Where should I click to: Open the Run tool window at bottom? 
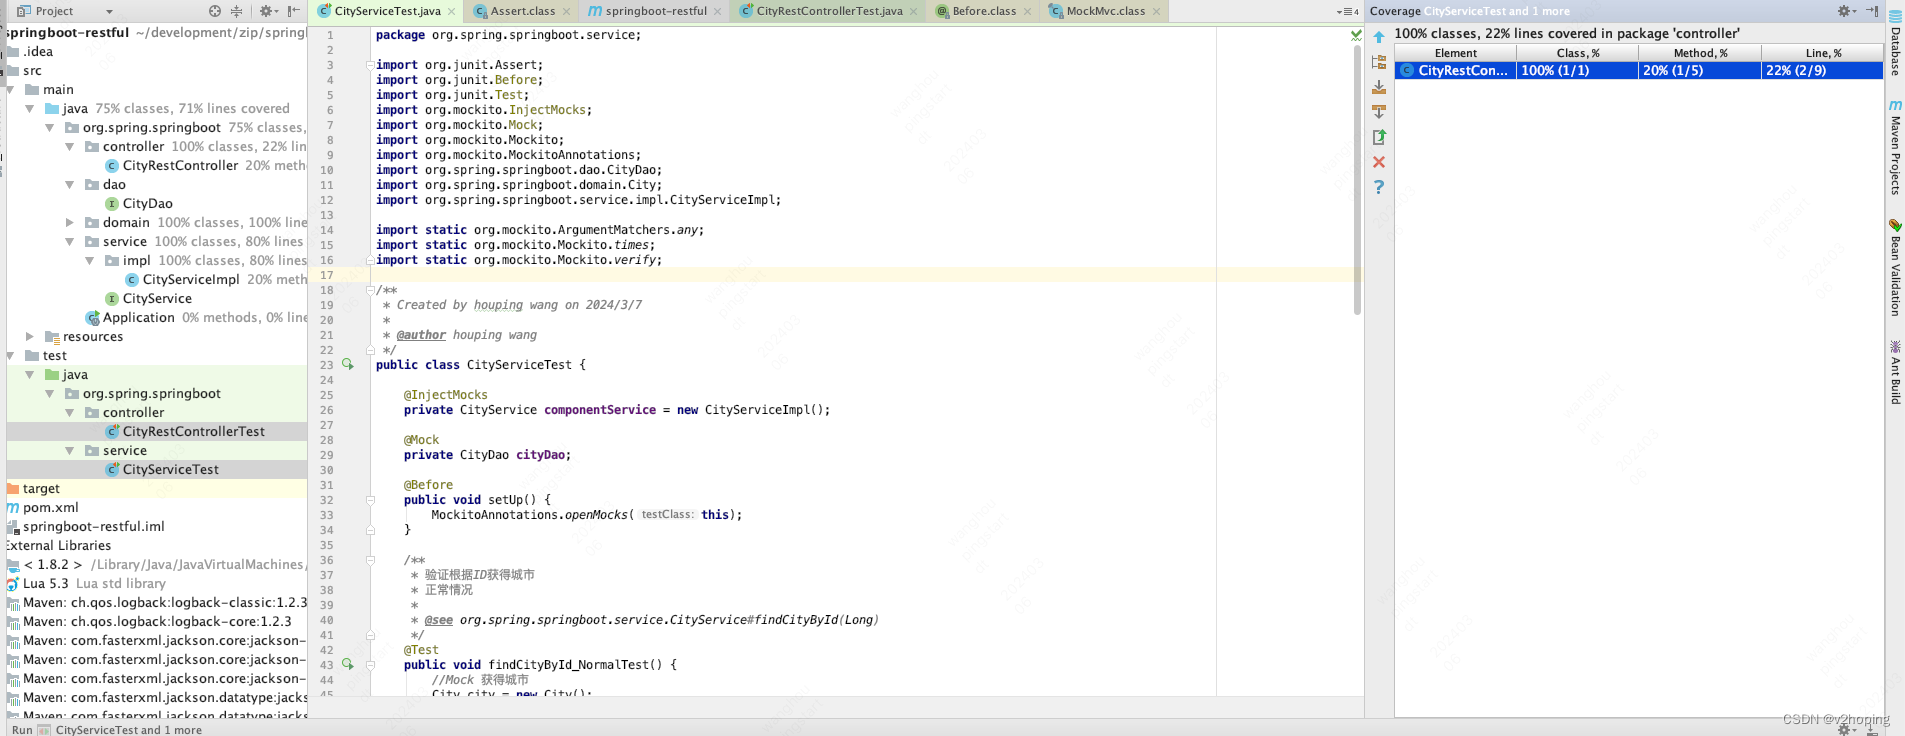pyautogui.click(x=22, y=730)
